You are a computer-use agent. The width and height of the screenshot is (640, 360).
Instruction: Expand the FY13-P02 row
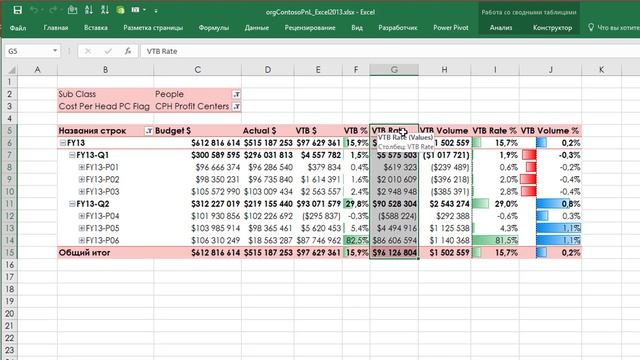pyautogui.click(x=82, y=180)
